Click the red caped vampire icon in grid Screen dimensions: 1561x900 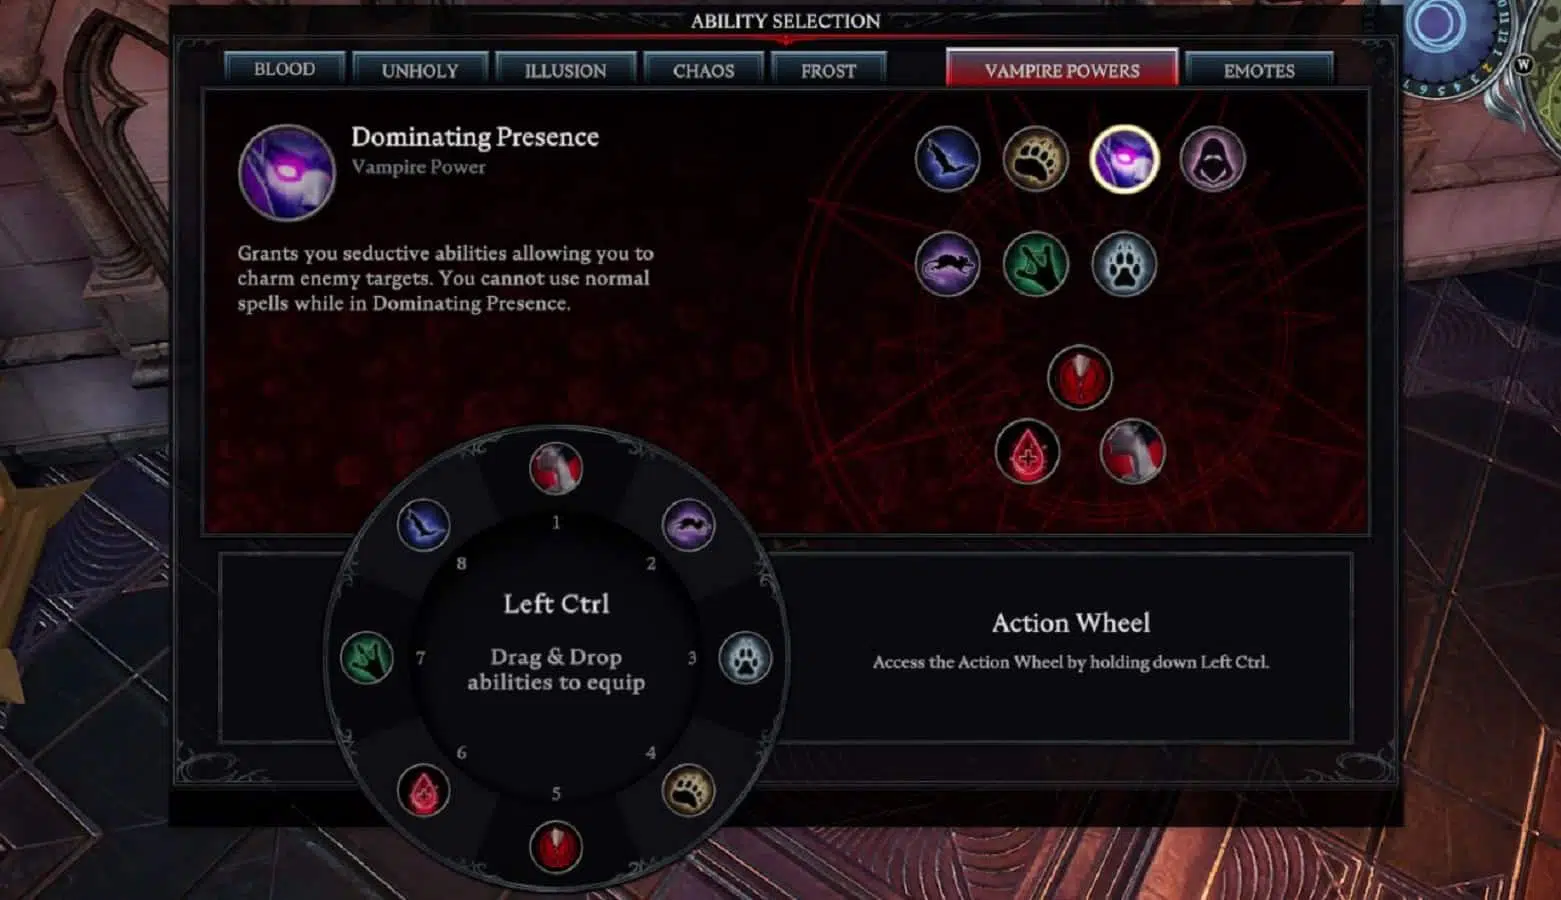click(1132, 452)
